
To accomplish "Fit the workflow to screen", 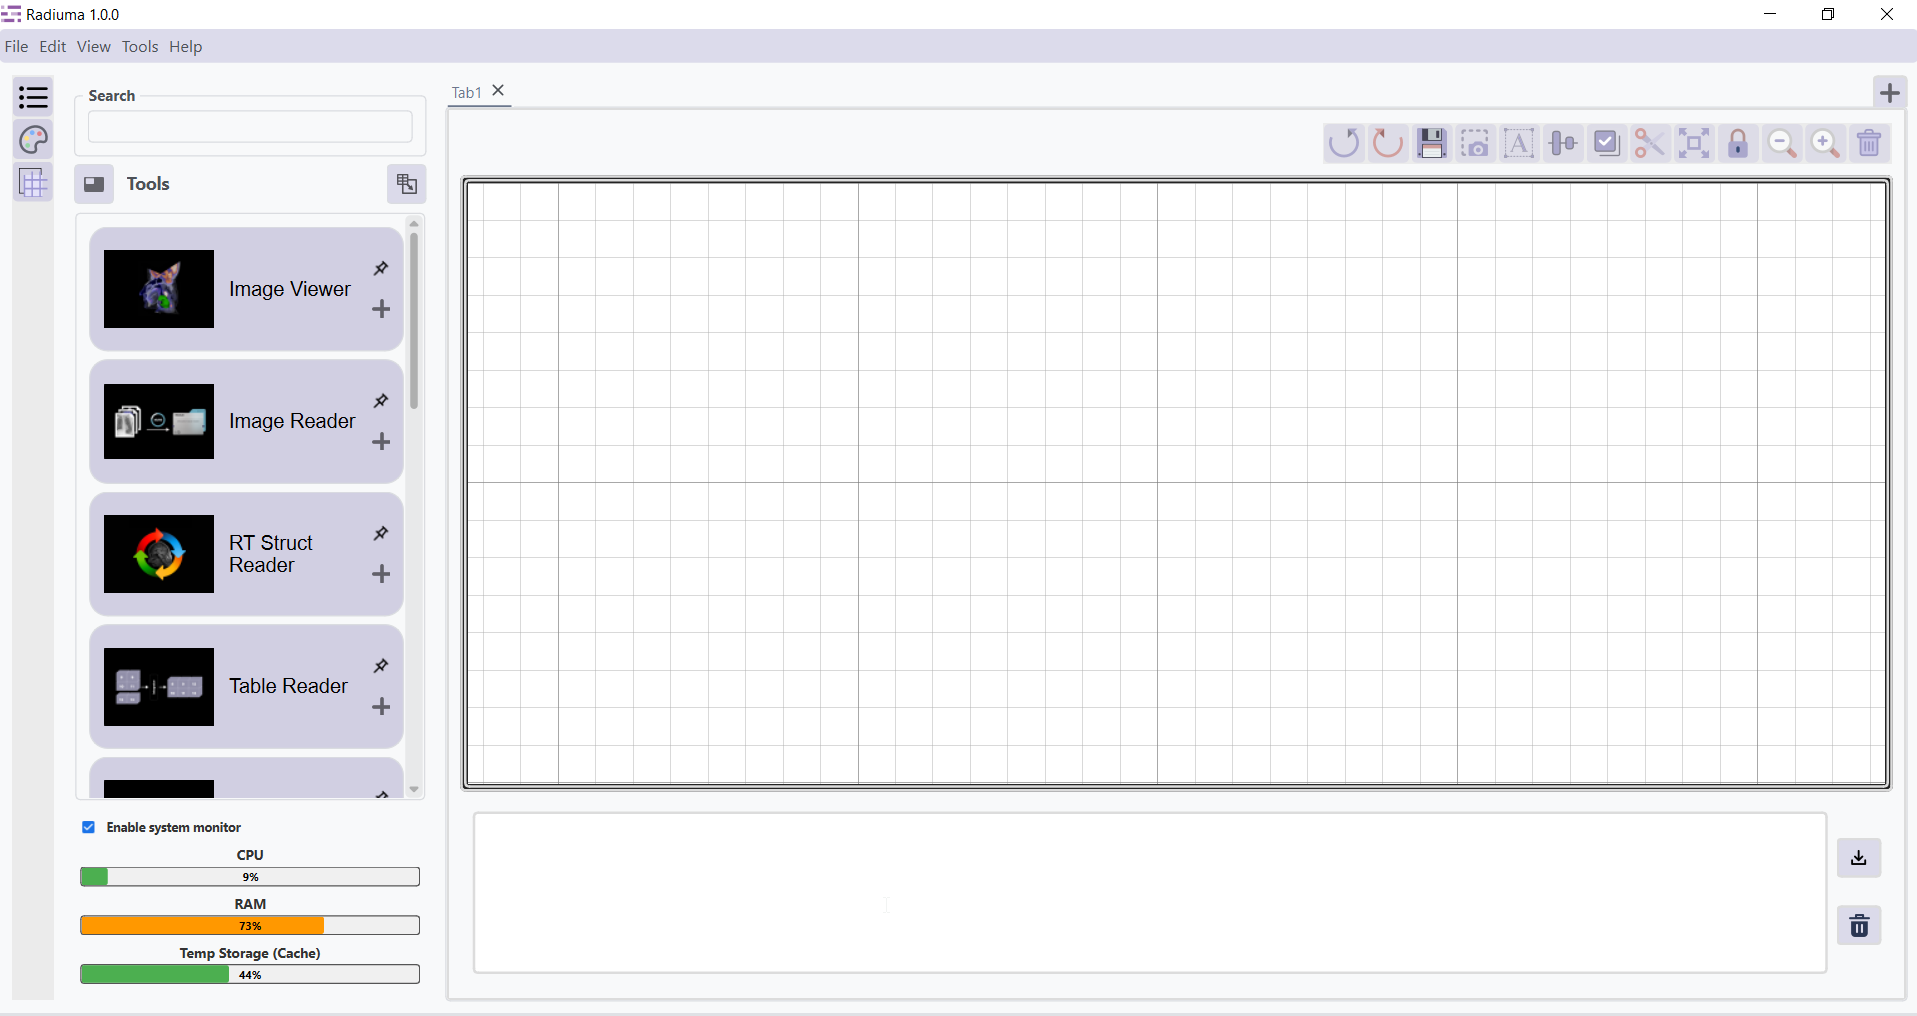I will [1694, 143].
